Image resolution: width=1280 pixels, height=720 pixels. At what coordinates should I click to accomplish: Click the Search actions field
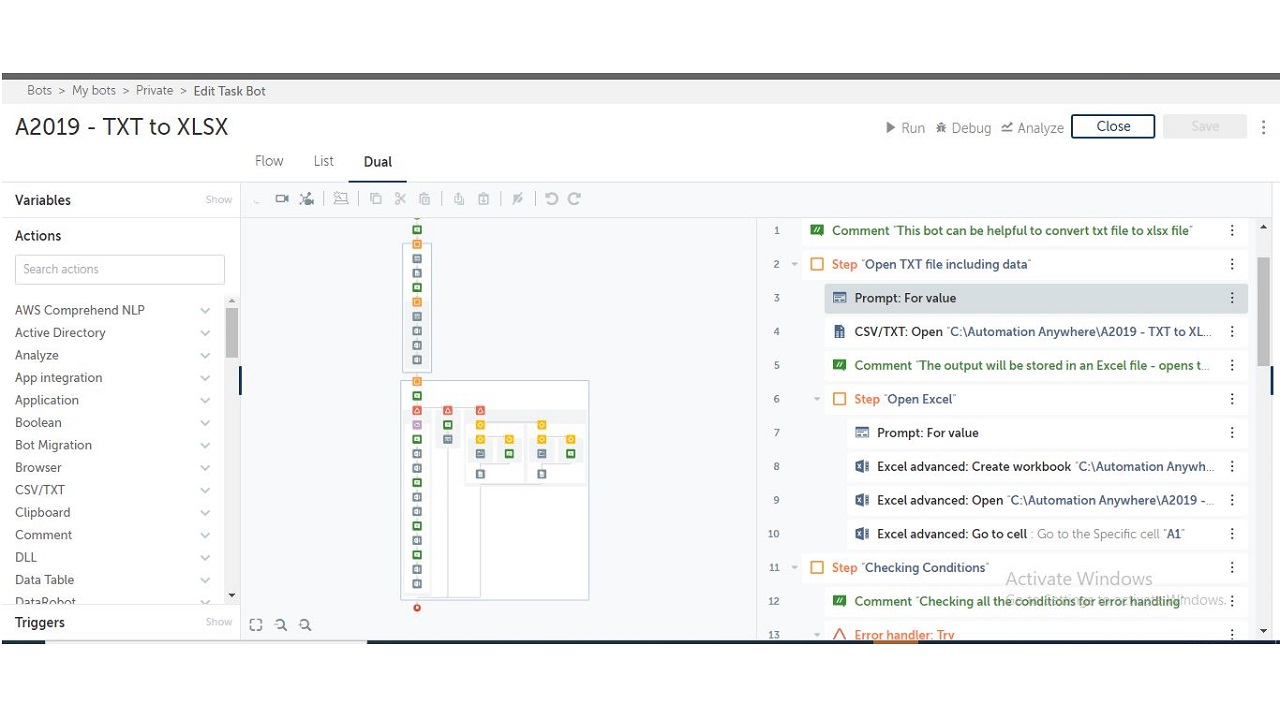click(120, 269)
